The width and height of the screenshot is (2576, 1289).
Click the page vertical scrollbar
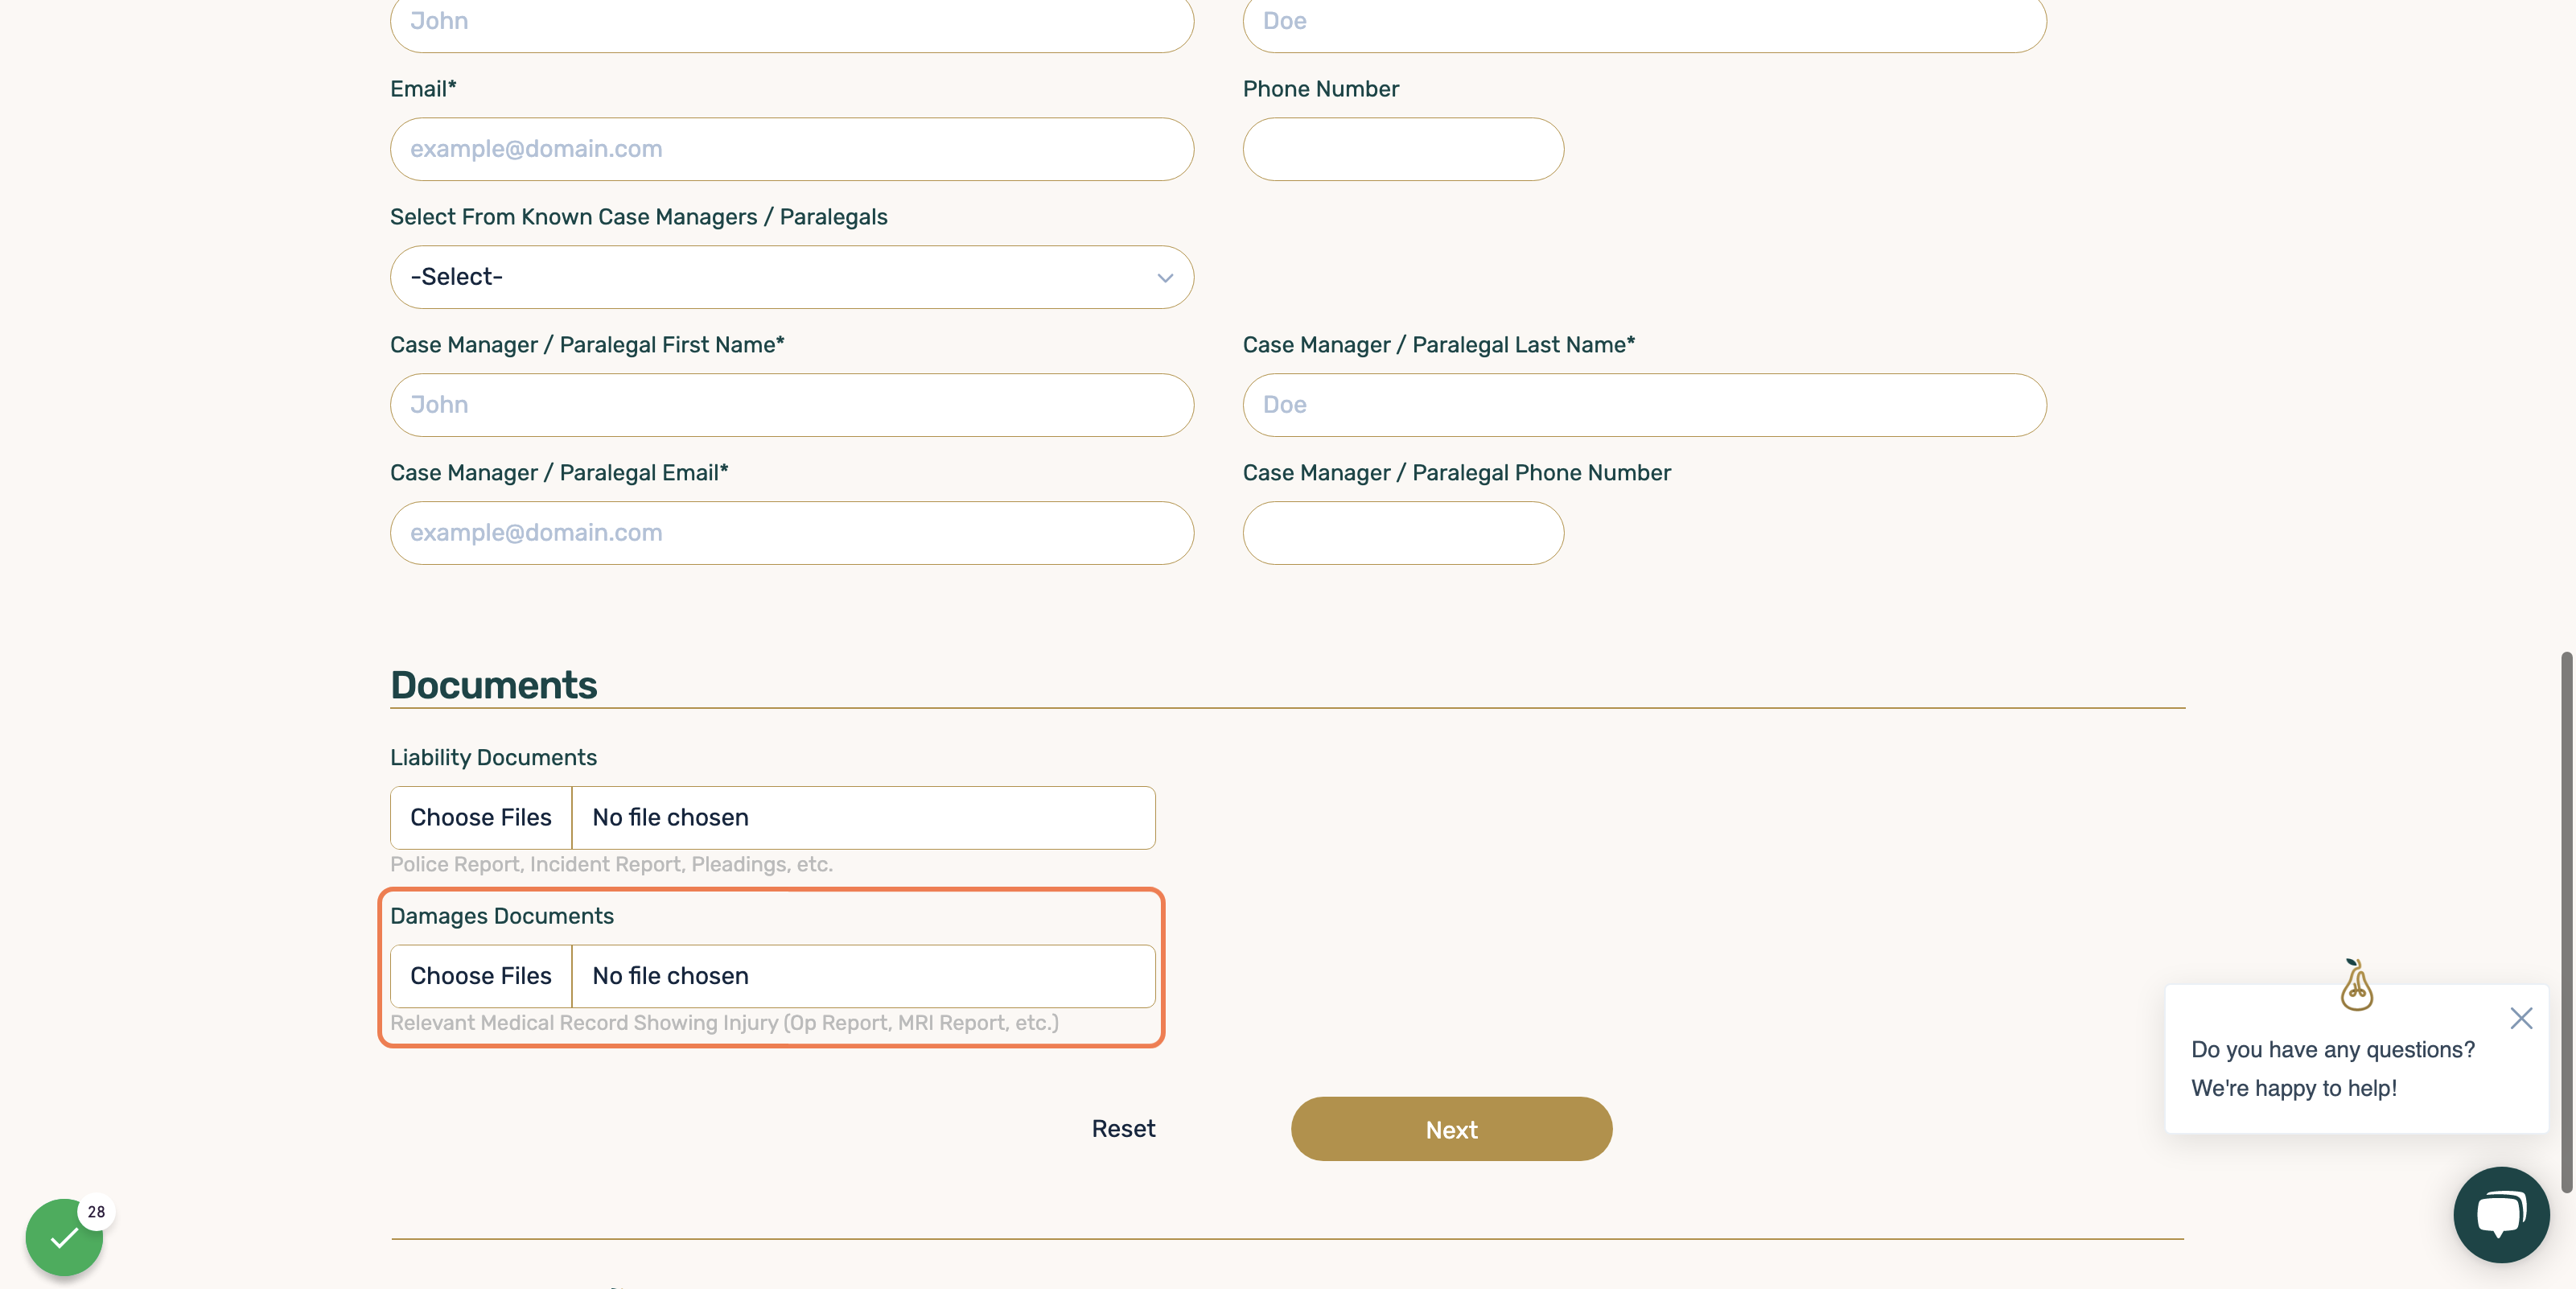click(x=2566, y=921)
